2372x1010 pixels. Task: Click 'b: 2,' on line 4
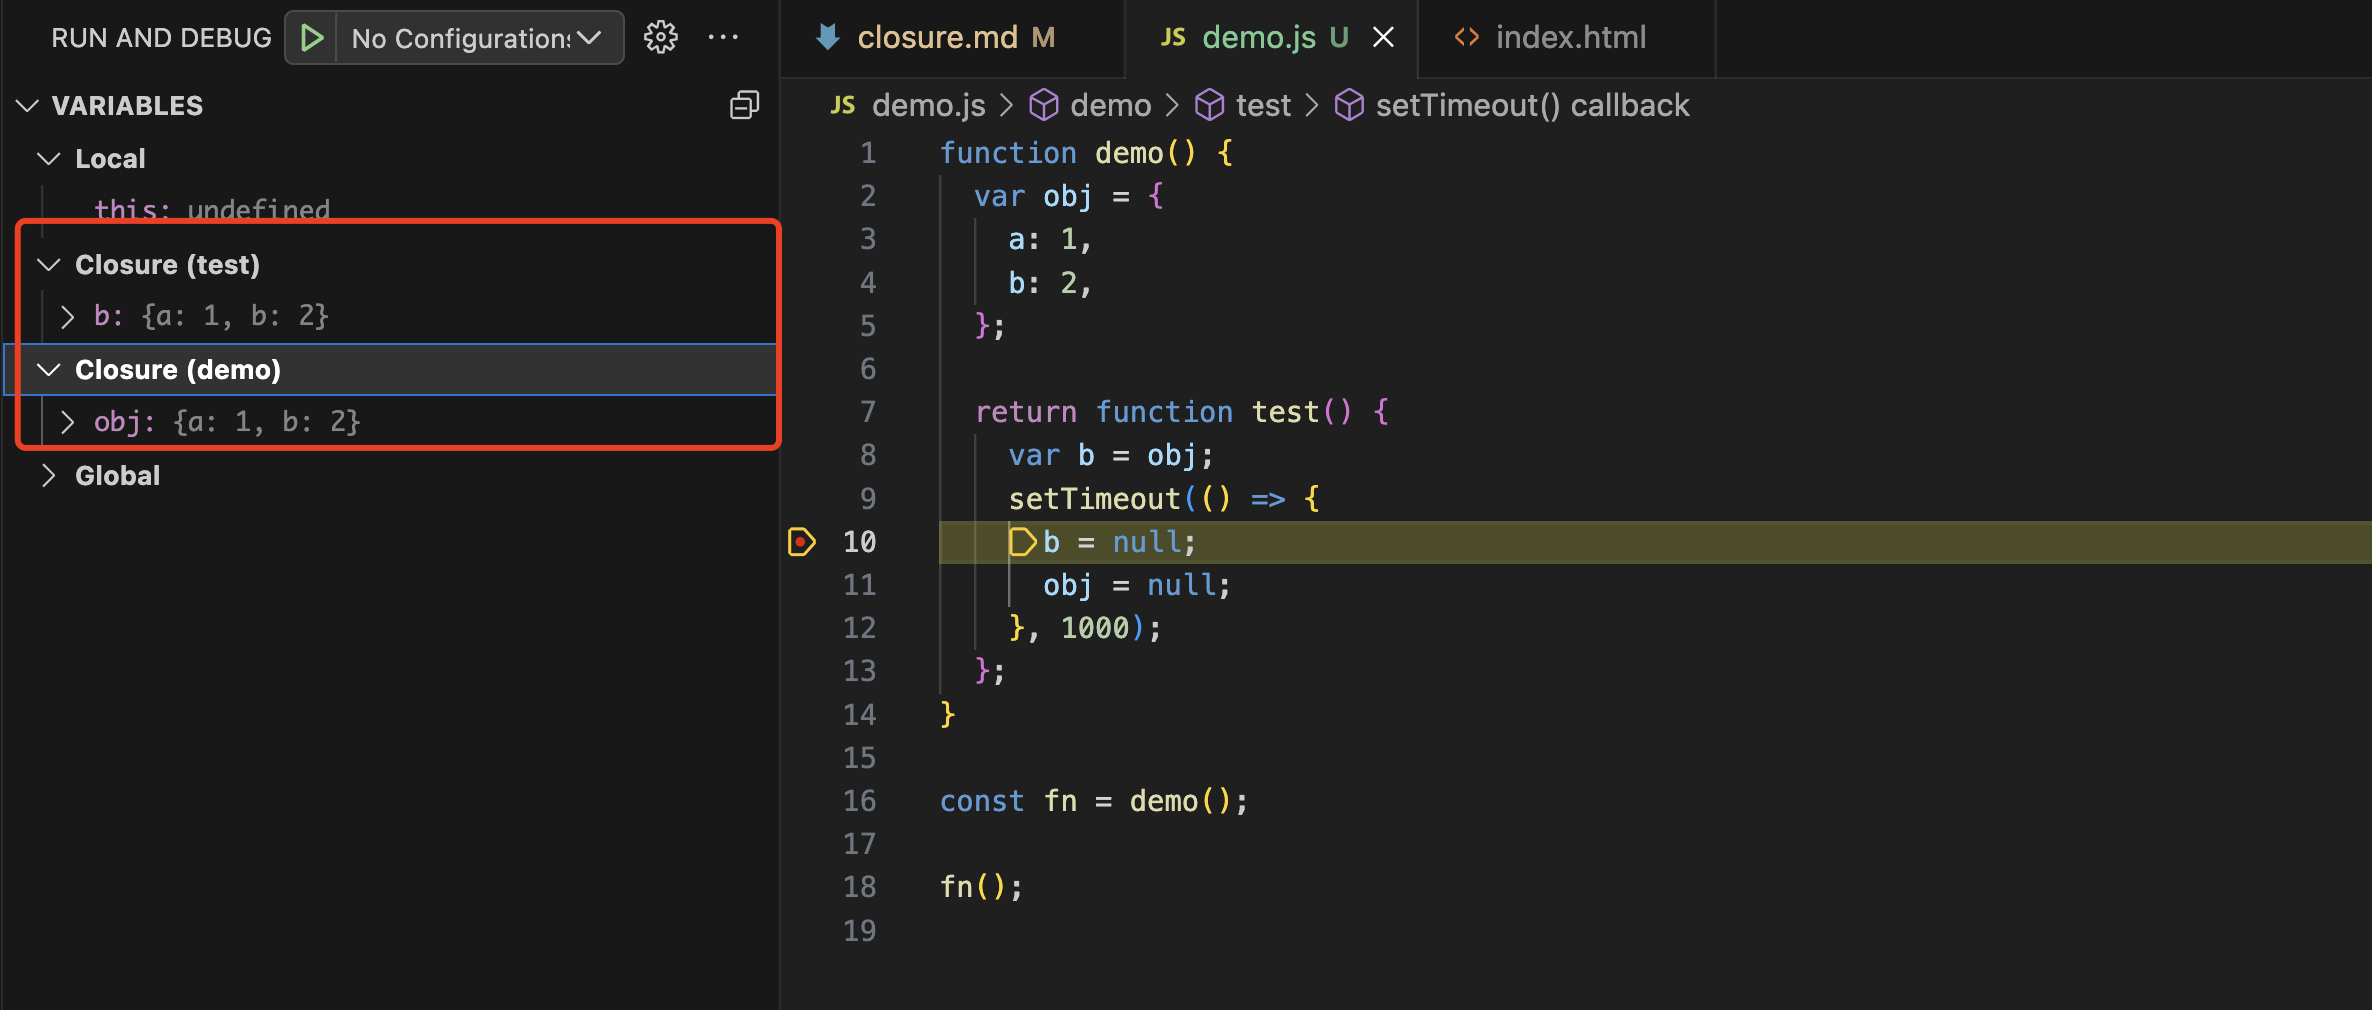click(x=1049, y=283)
